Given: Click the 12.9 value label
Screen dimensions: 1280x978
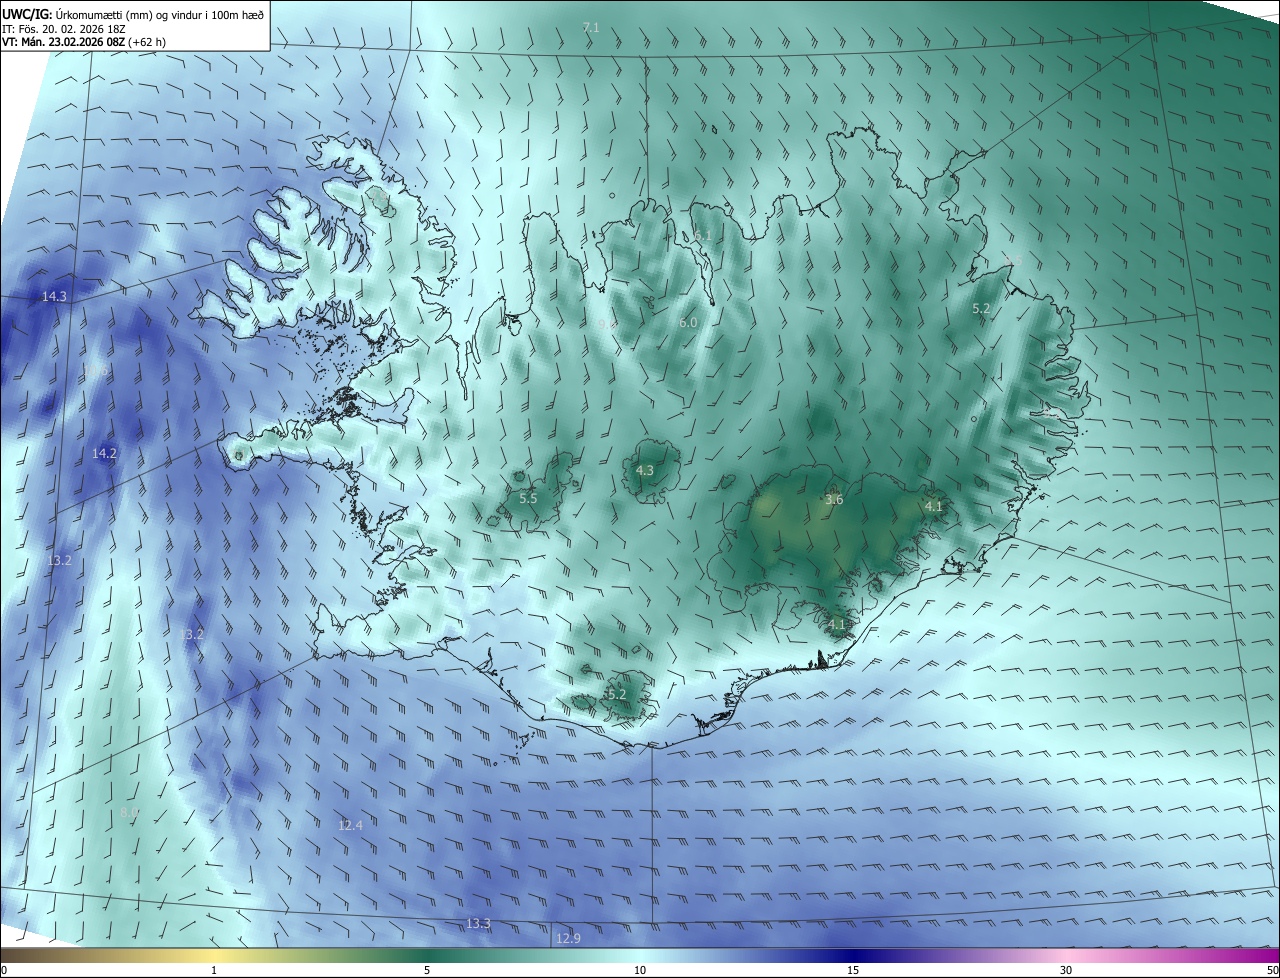Looking at the screenshot, I should point(568,938).
